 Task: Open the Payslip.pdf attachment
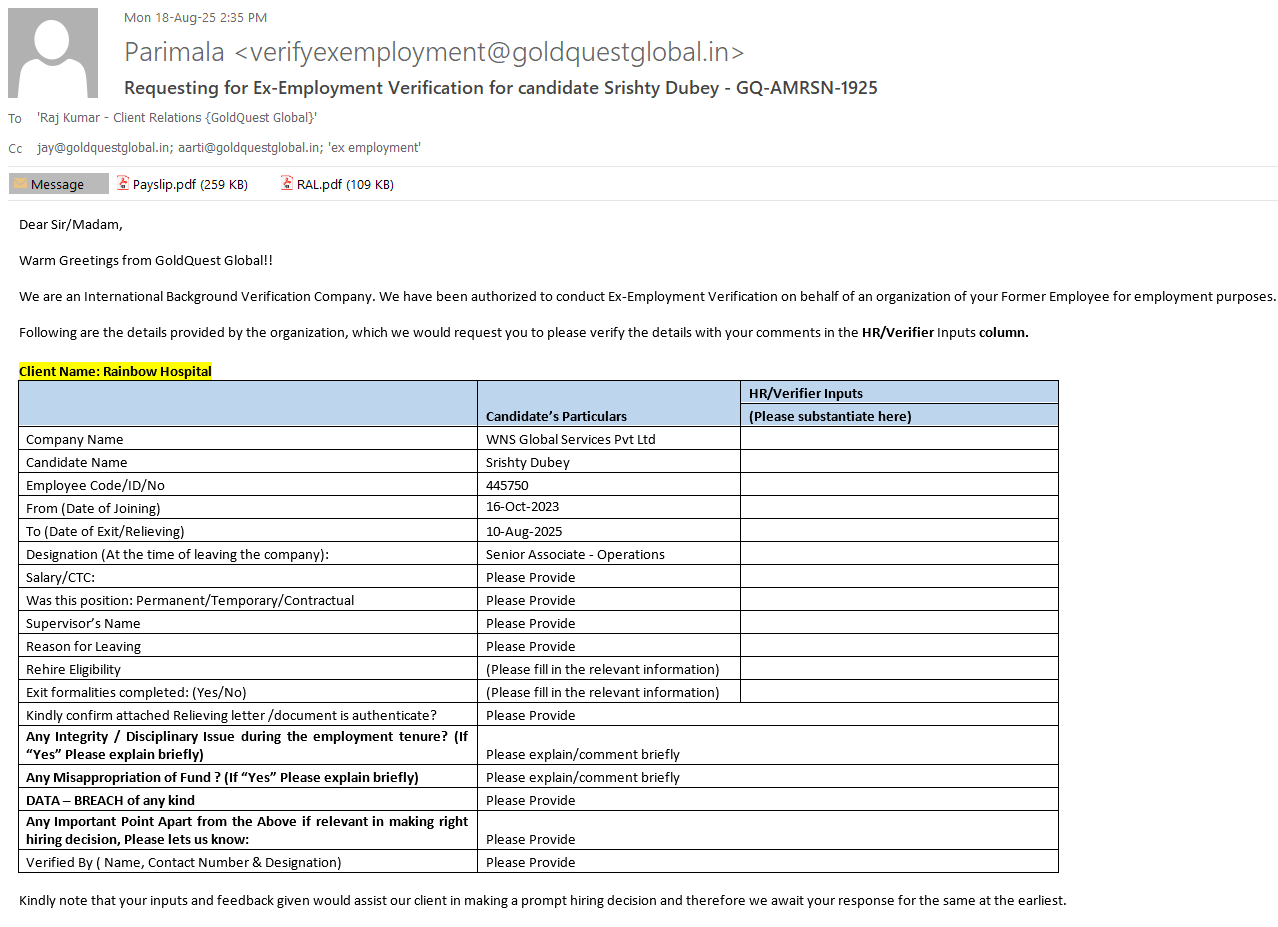182,184
